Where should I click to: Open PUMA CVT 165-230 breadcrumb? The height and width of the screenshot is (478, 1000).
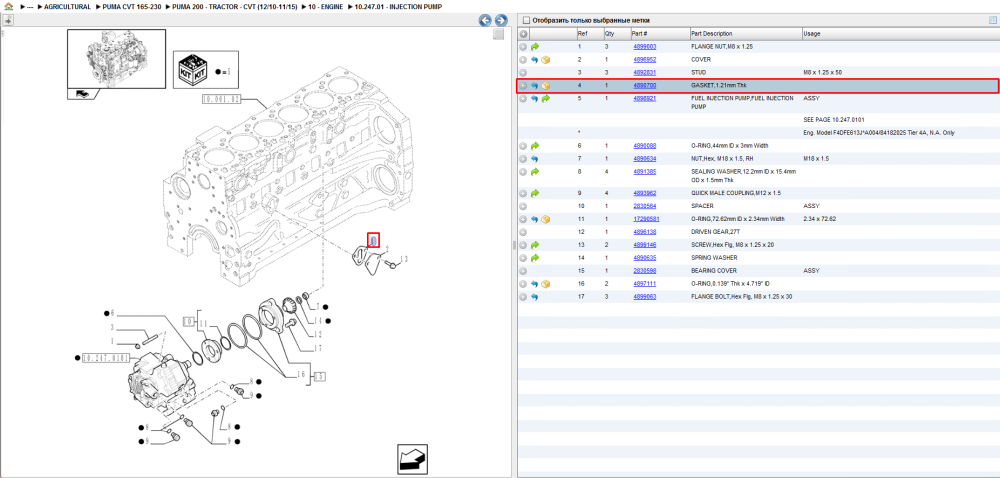click(x=131, y=6)
